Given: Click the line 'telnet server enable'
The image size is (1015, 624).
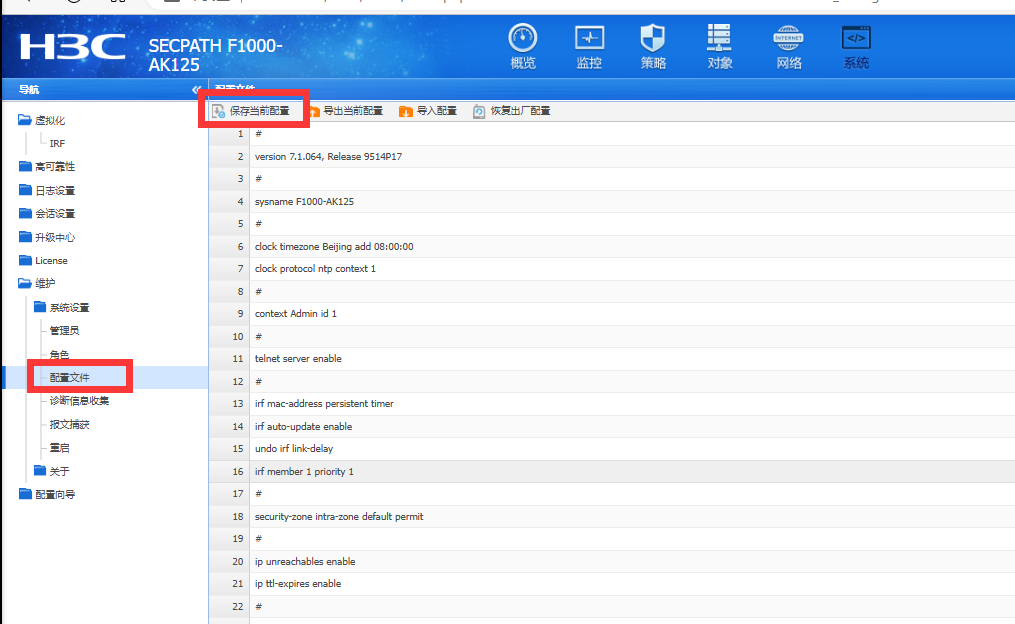Looking at the screenshot, I should tap(298, 359).
